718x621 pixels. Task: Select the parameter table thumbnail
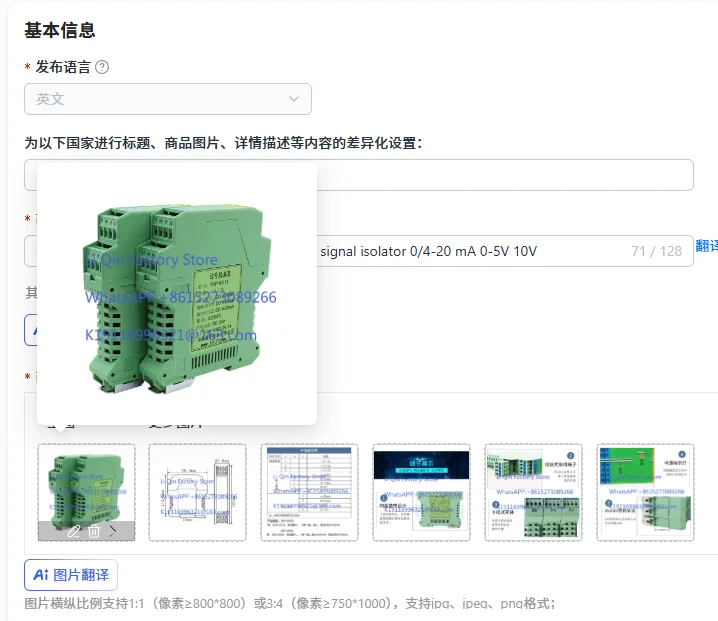click(310, 492)
